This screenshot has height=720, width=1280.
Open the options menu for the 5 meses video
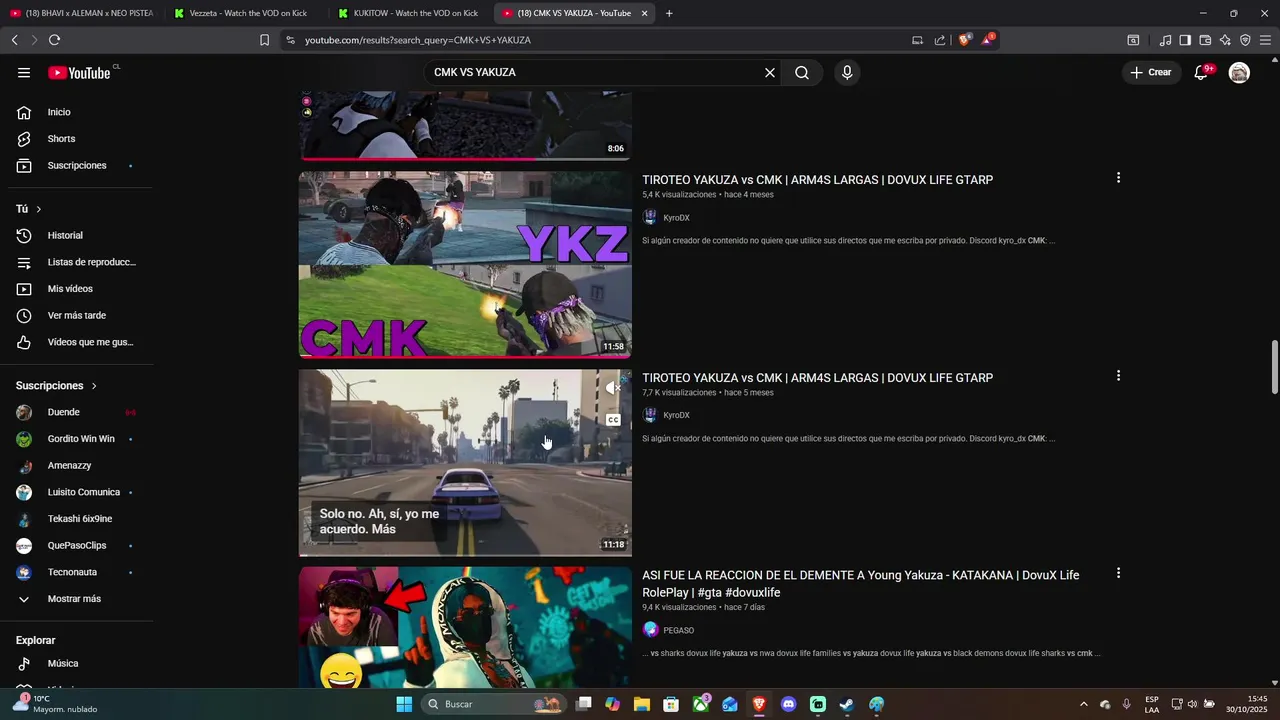(1118, 376)
